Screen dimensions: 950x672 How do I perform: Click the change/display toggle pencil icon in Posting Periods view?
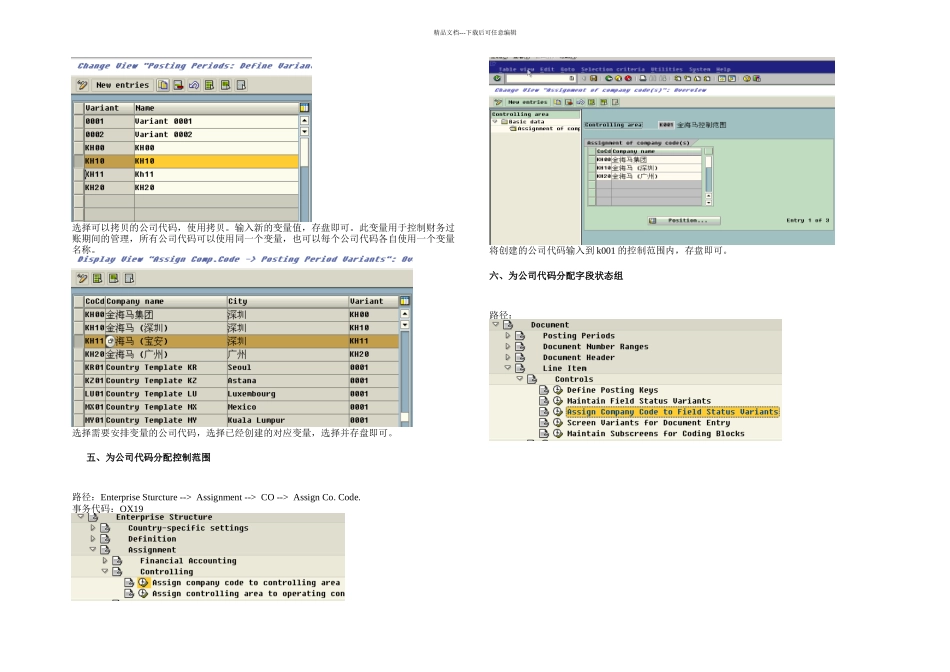click(x=82, y=85)
